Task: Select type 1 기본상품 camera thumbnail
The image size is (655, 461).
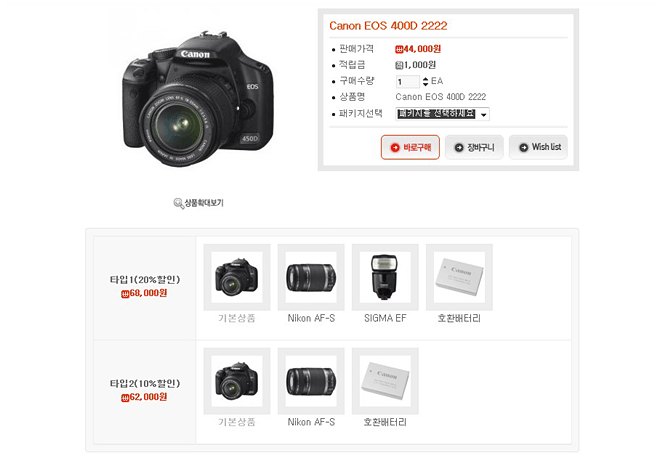Action: click(237, 277)
